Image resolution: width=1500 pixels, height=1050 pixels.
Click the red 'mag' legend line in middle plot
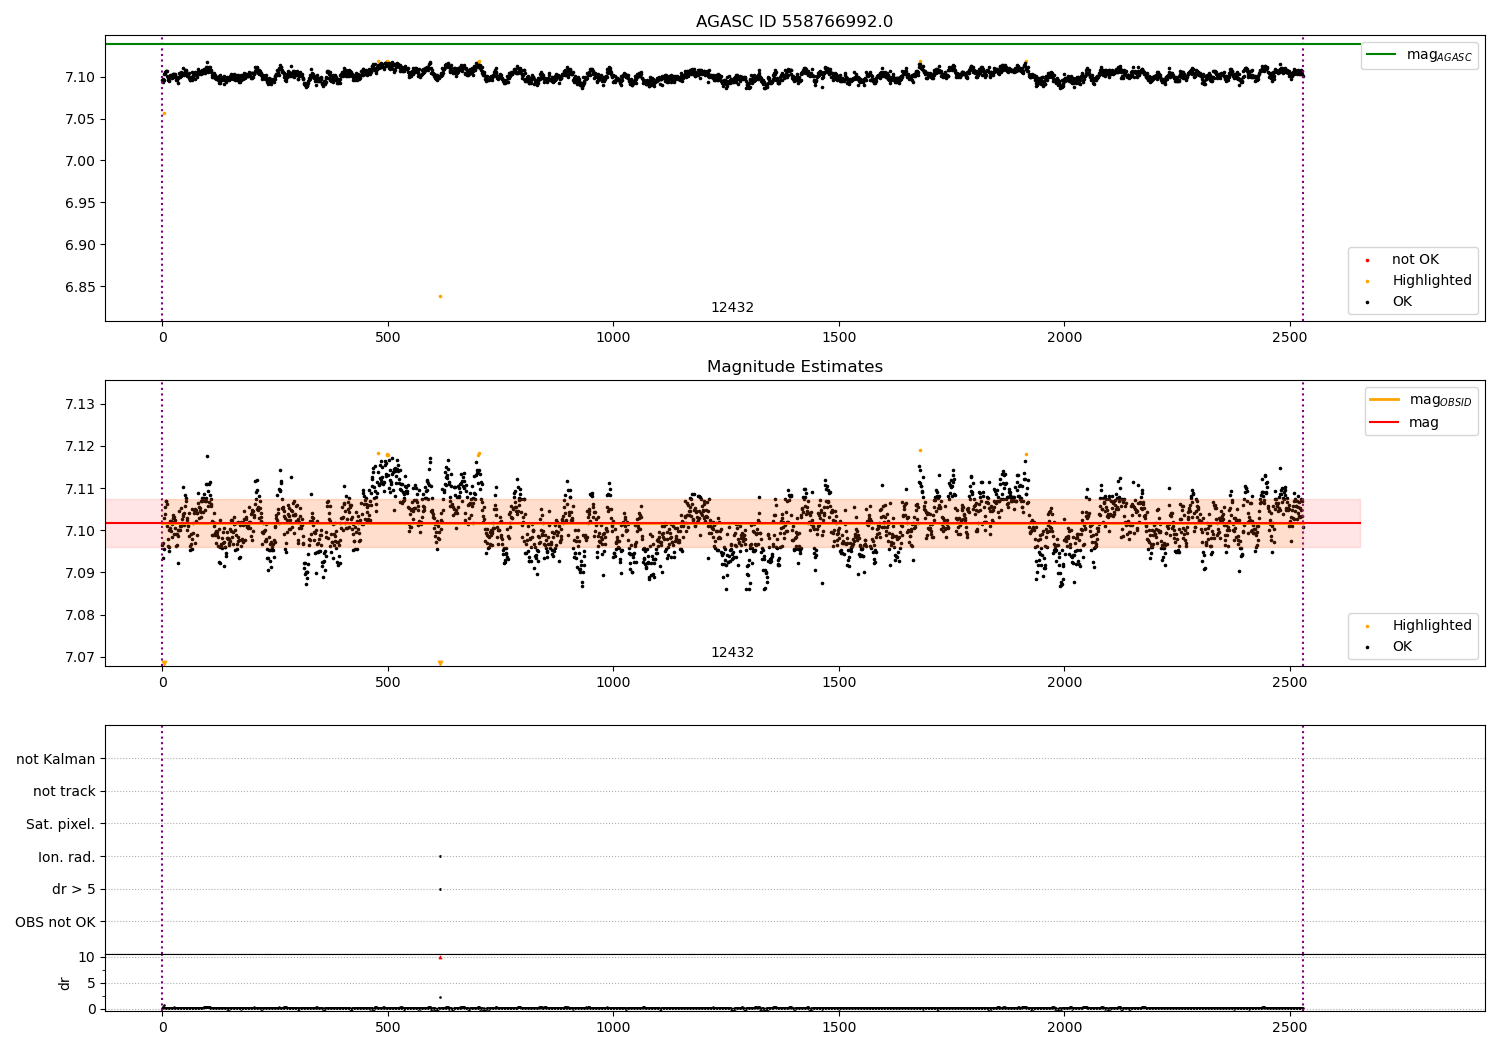1385,422
